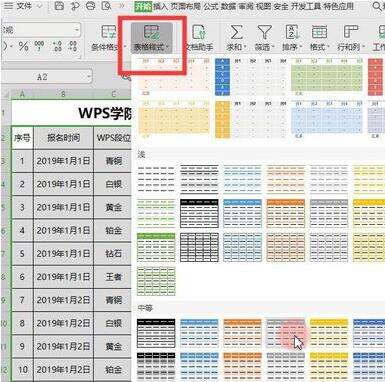Screen dimensions: 385x382
Task: Expand the 求和 dropdown arrow
Action: click(x=245, y=47)
